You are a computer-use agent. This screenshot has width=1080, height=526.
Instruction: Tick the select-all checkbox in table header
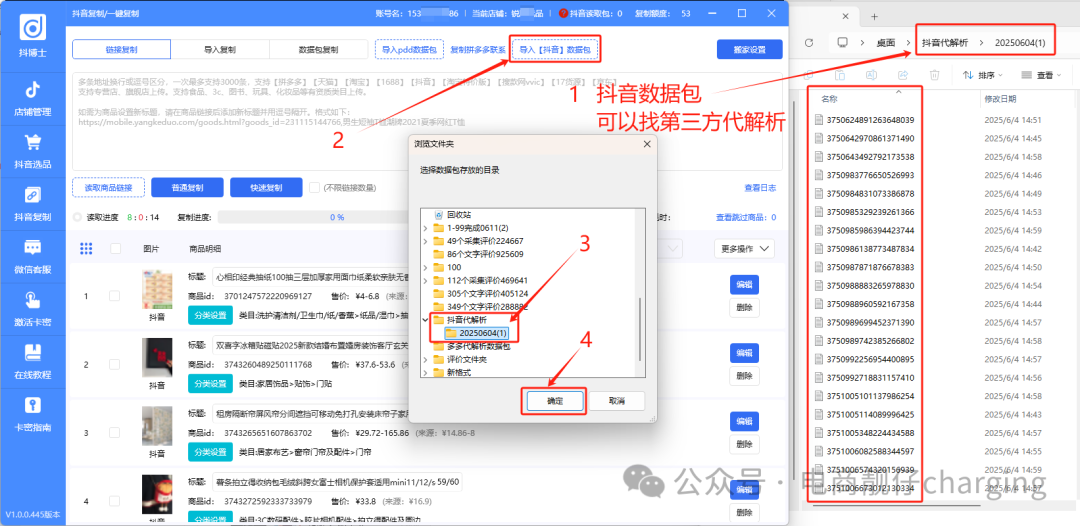click(x=115, y=249)
